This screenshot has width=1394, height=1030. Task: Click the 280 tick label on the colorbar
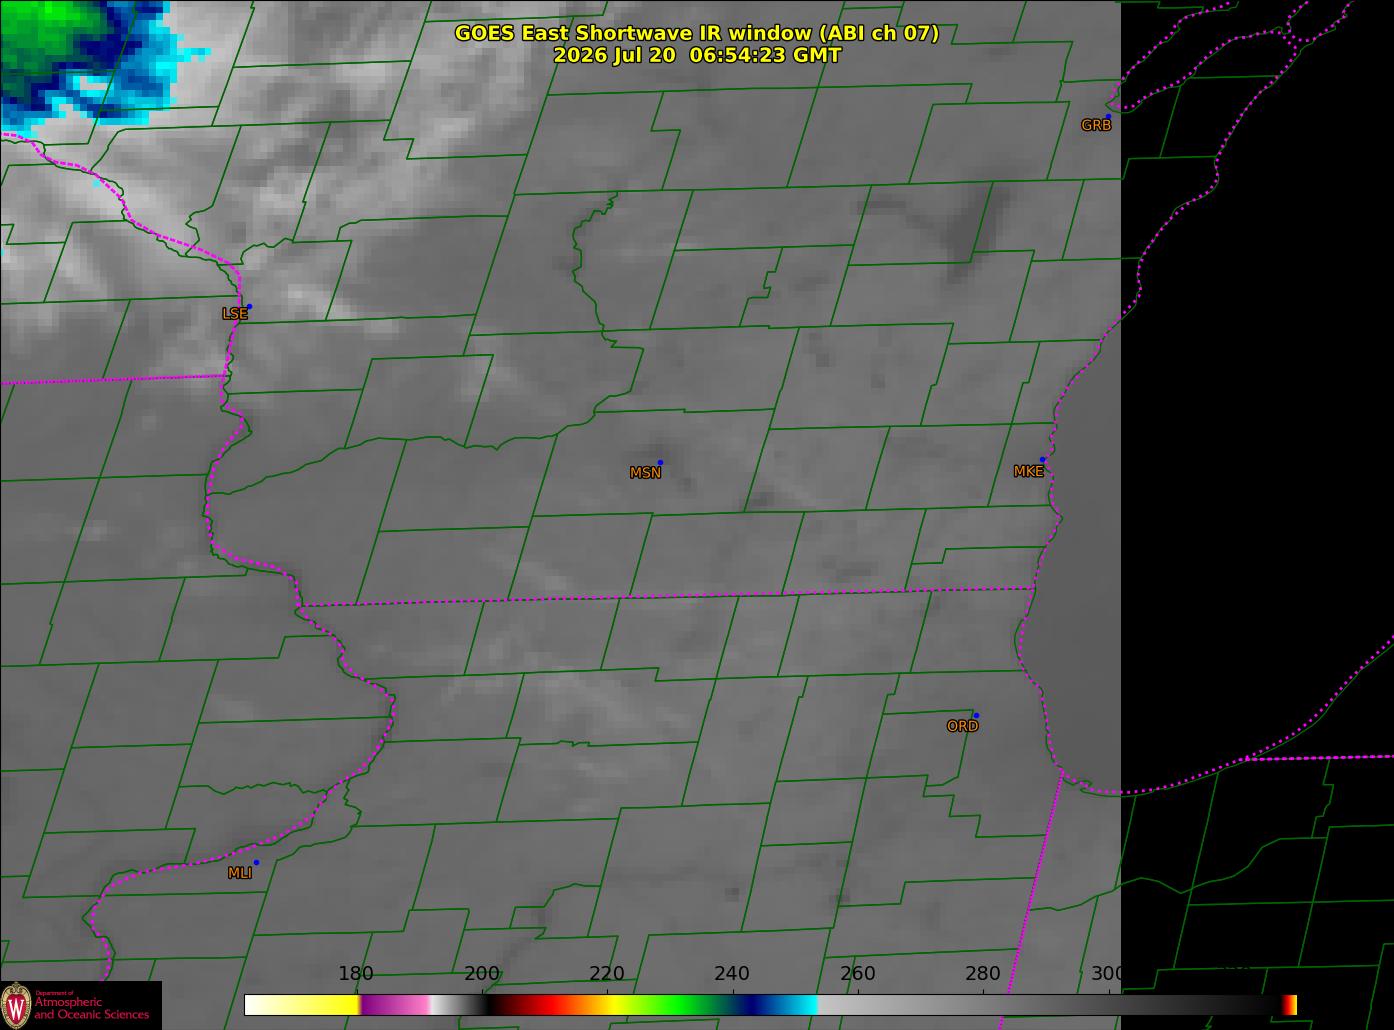tap(983, 974)
